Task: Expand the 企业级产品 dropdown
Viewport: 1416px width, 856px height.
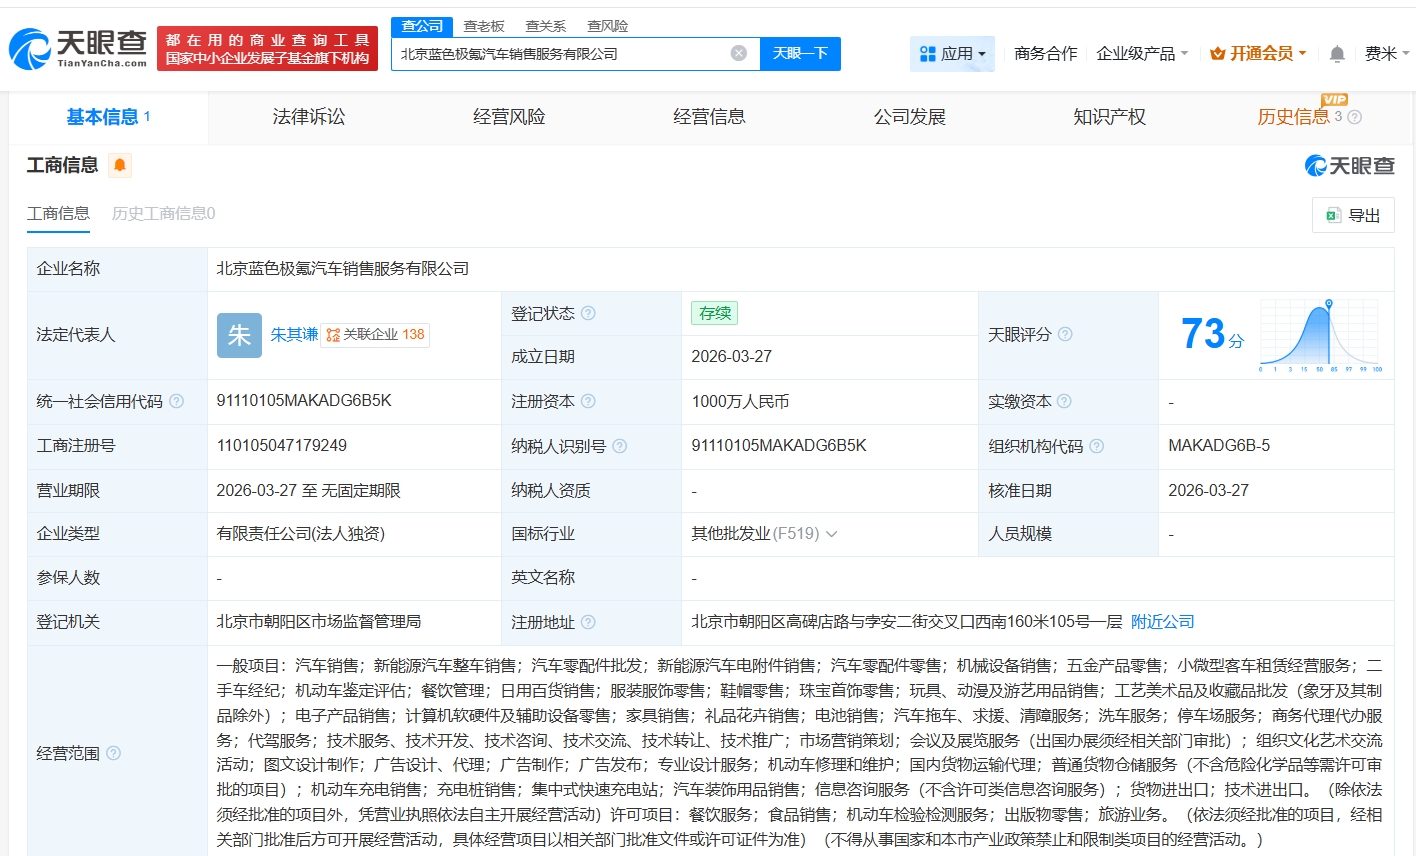Action: click(x=1142, y=54)
